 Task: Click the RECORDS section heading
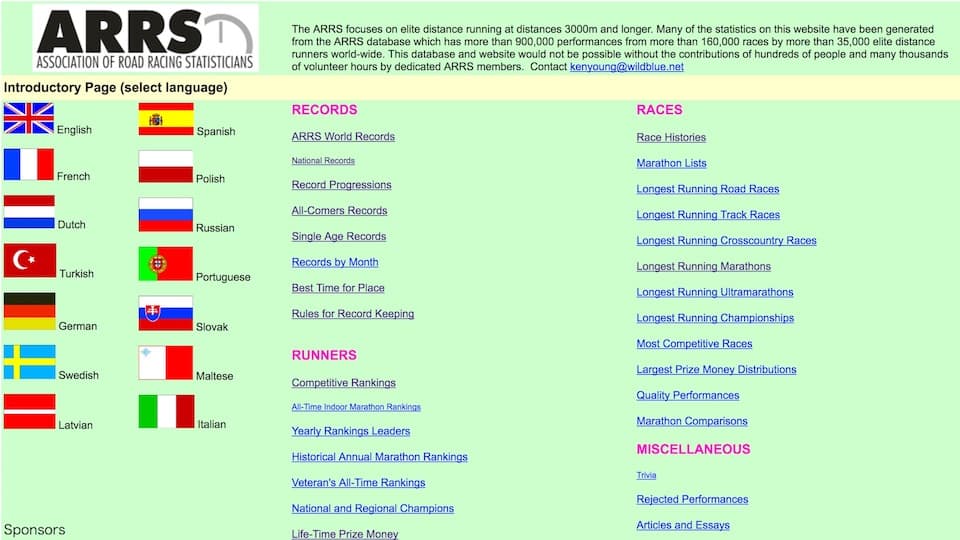324,110
